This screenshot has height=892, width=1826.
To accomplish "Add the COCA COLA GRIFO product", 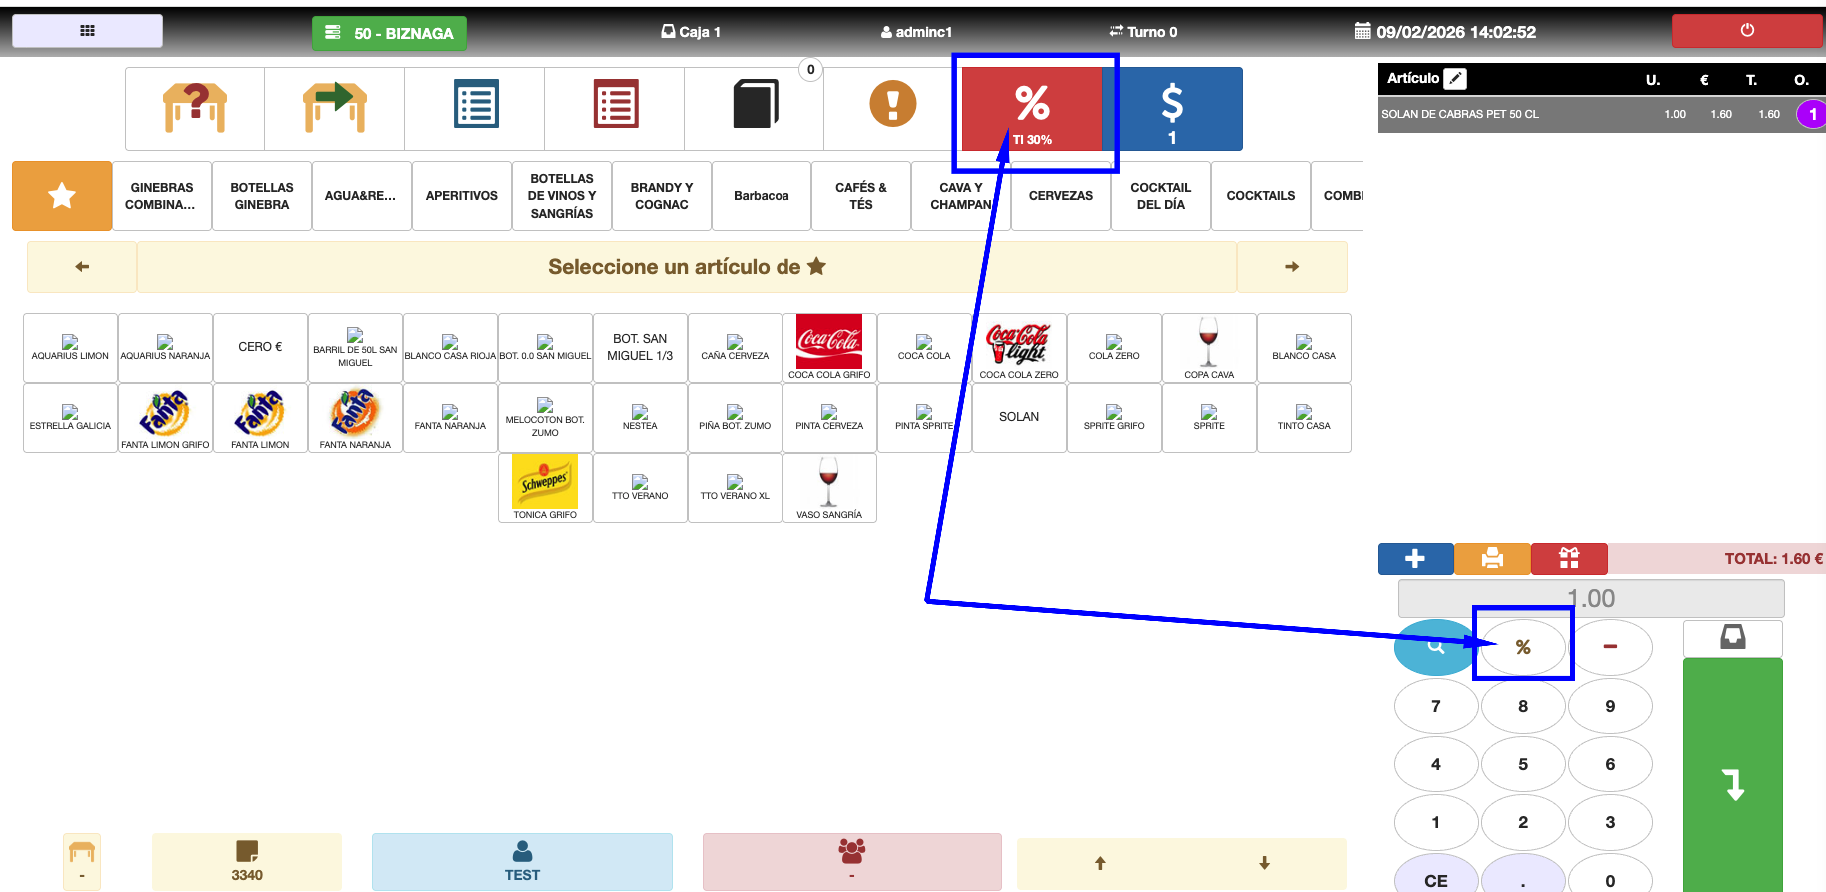I will [x=829, y=348].
